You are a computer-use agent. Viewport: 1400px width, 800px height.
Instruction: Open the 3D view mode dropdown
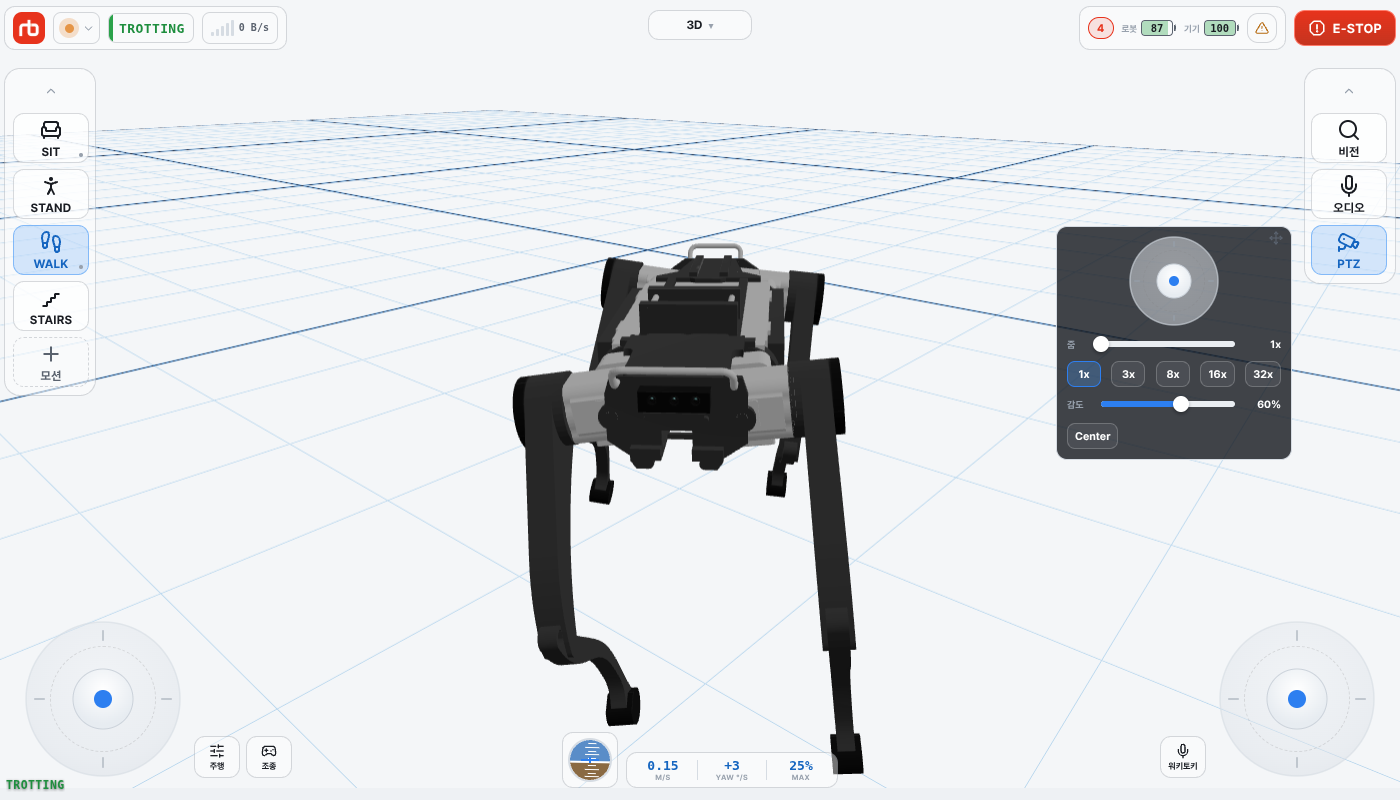click(700, 25)
